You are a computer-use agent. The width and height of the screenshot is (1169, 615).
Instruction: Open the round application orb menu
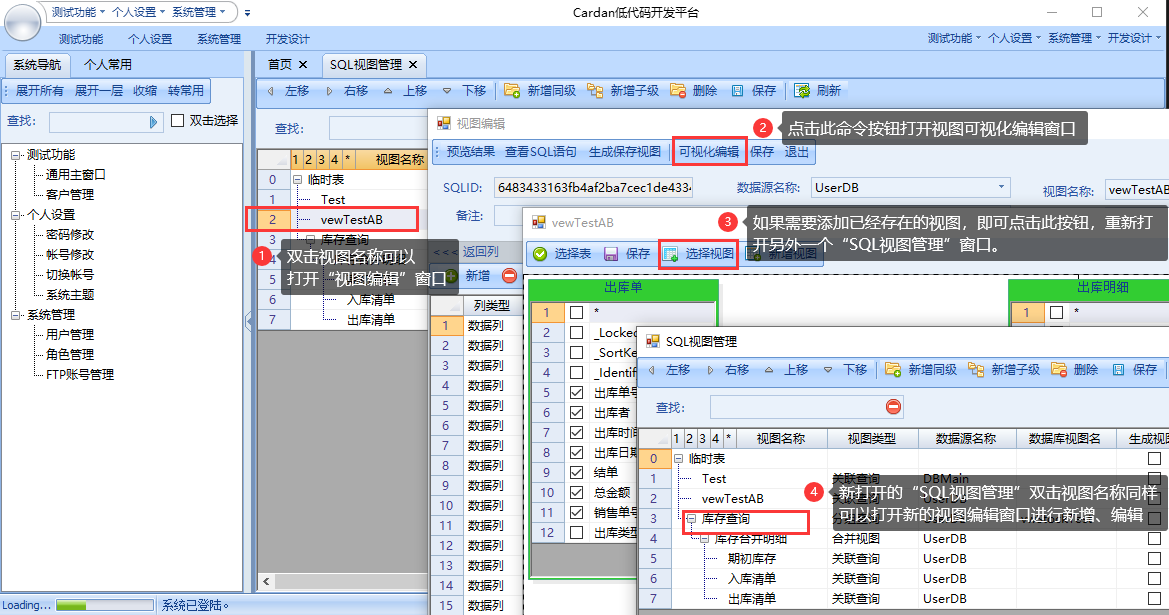pyautogui.click(x=22, y=22)
